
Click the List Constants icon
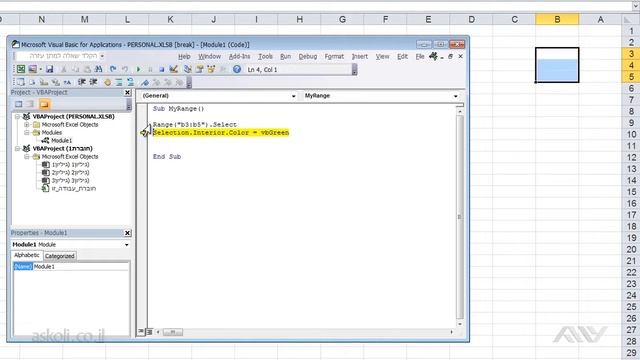(32, 82)
